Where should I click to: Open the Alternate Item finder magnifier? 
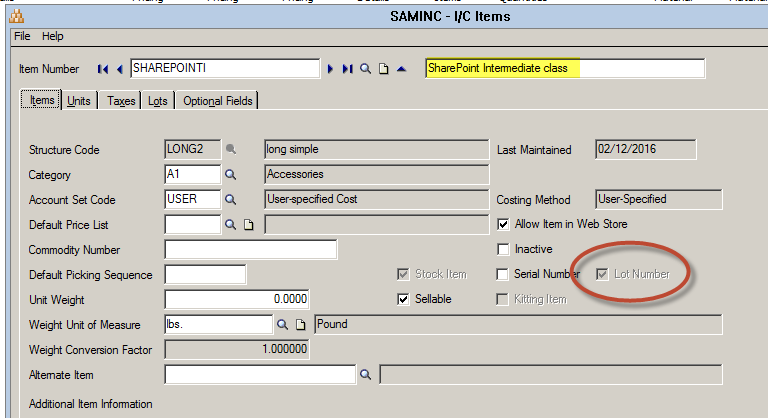click(365, 374)
